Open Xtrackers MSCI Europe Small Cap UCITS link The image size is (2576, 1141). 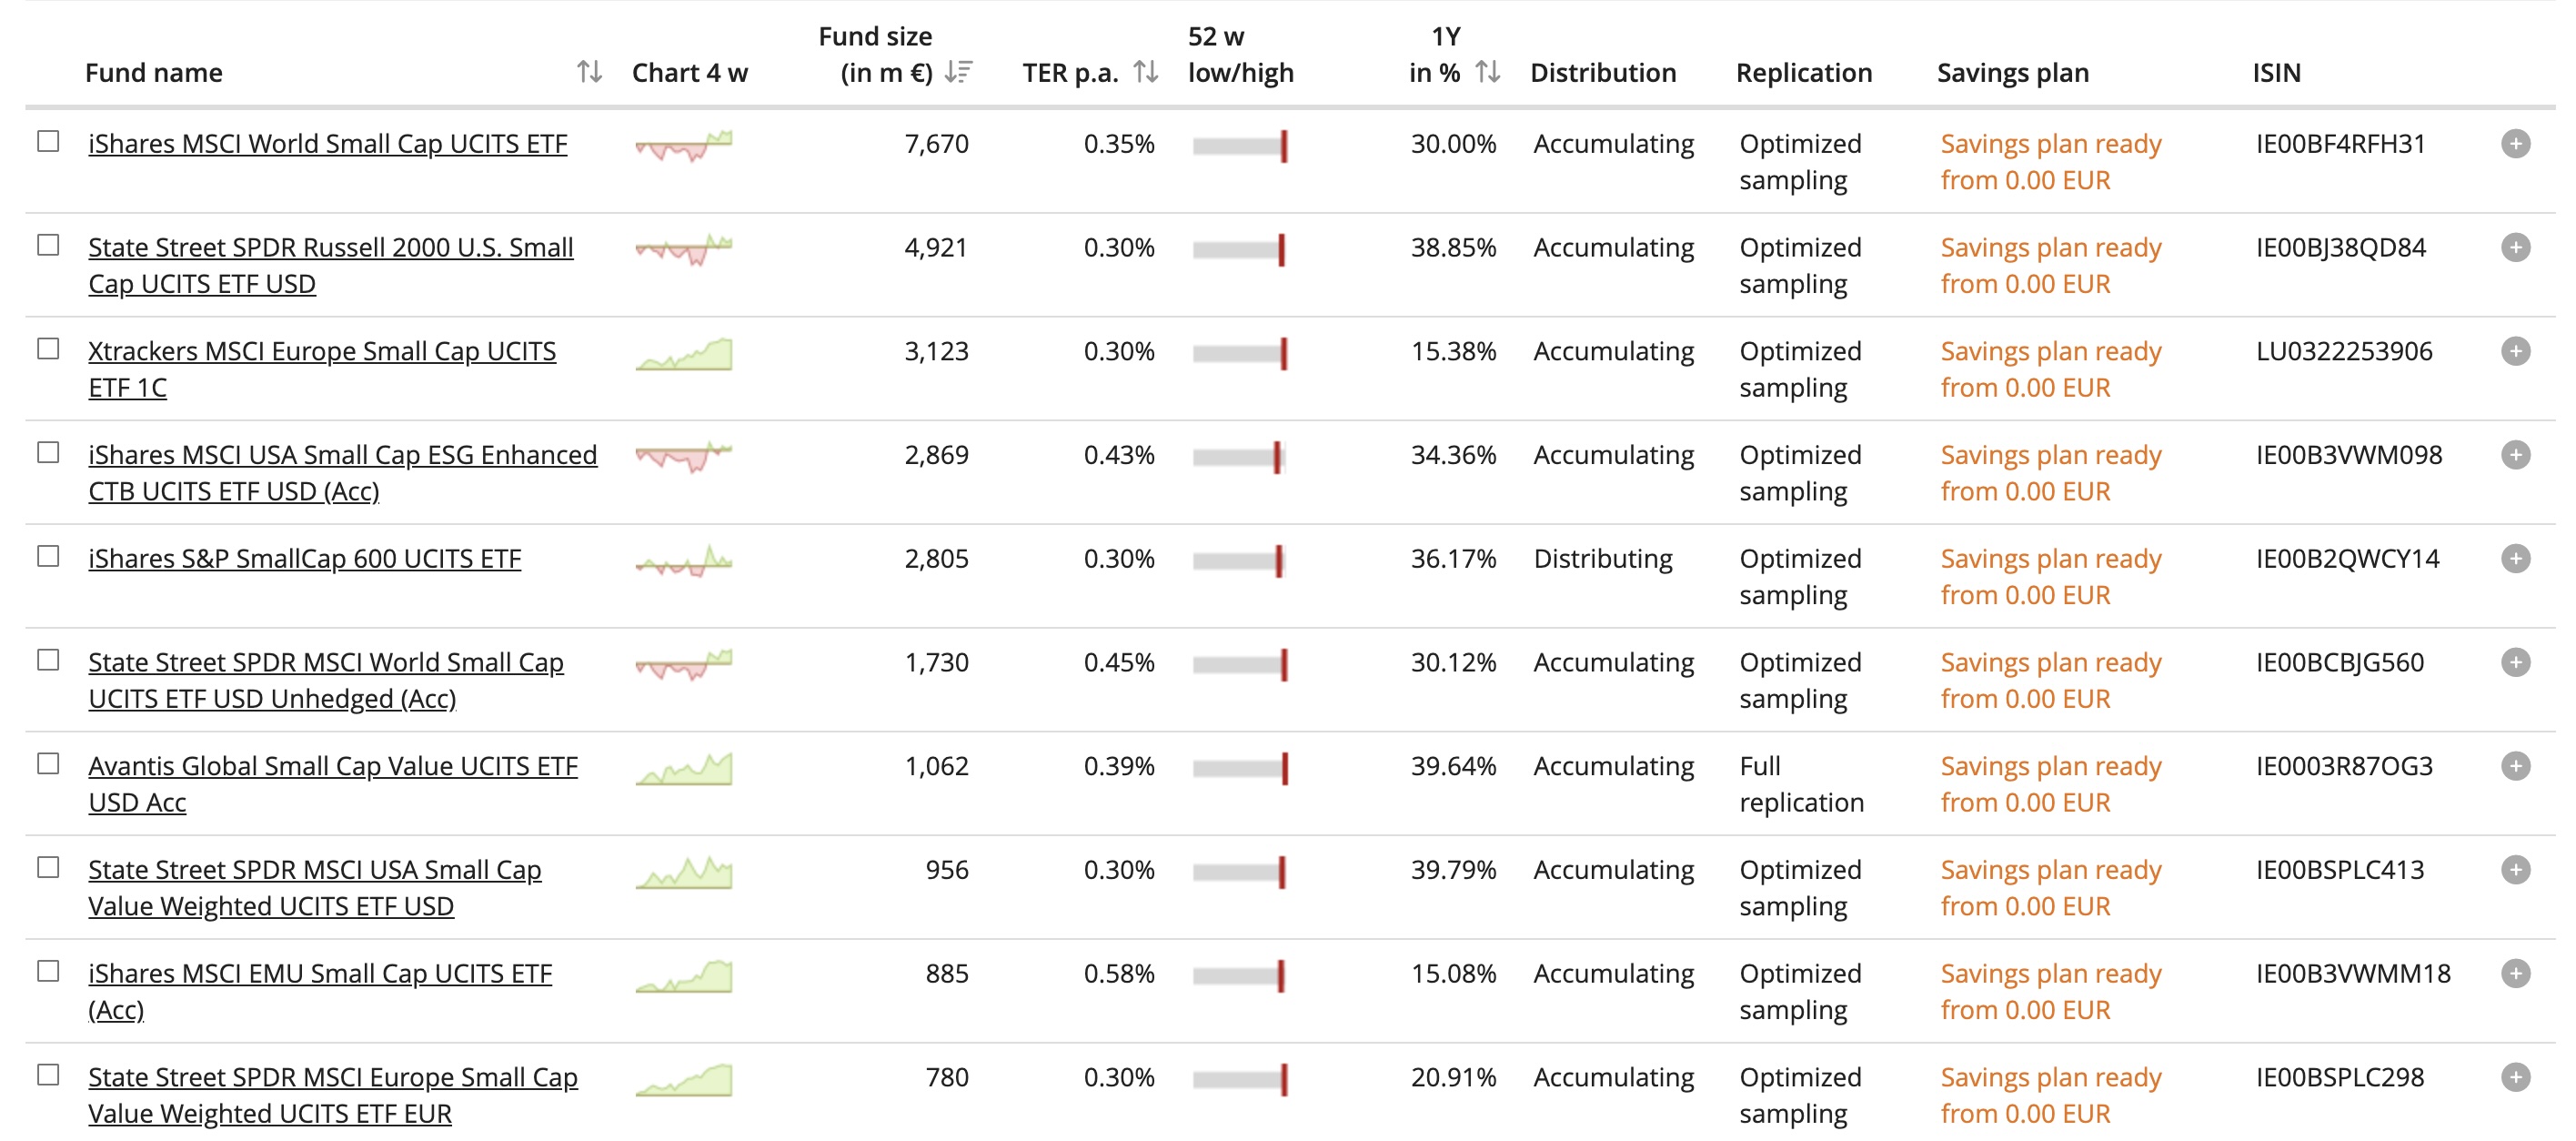pyautogui.click(x=322, y=369)
